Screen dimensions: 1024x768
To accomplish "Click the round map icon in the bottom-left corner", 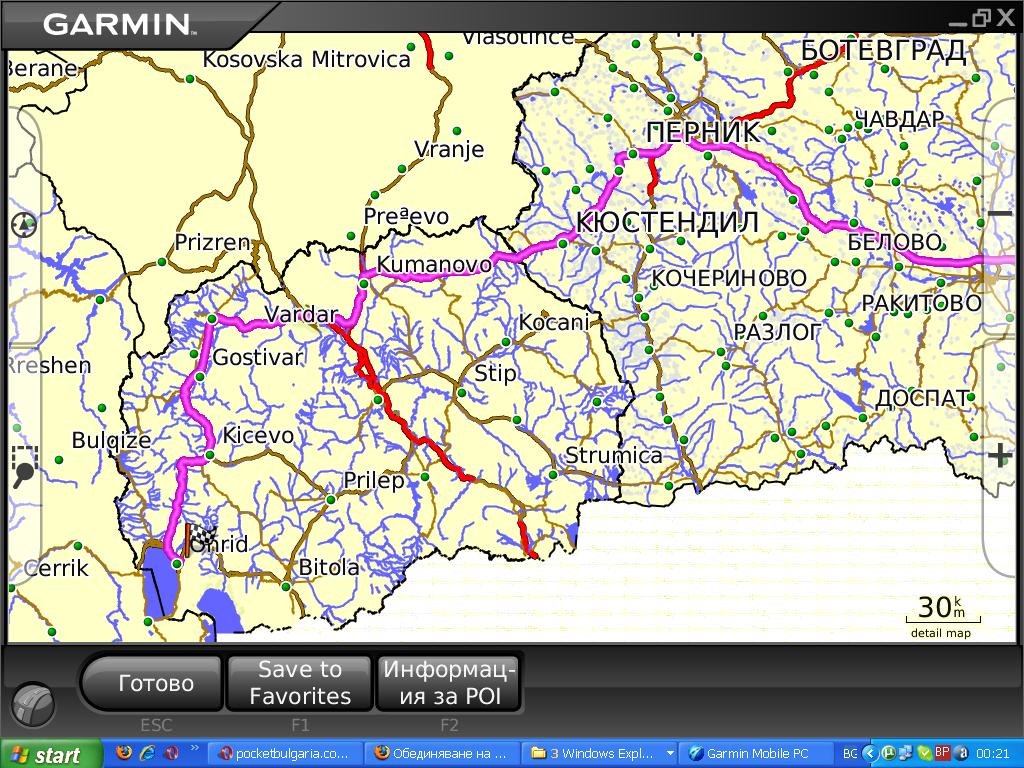I will click(33, 705).
